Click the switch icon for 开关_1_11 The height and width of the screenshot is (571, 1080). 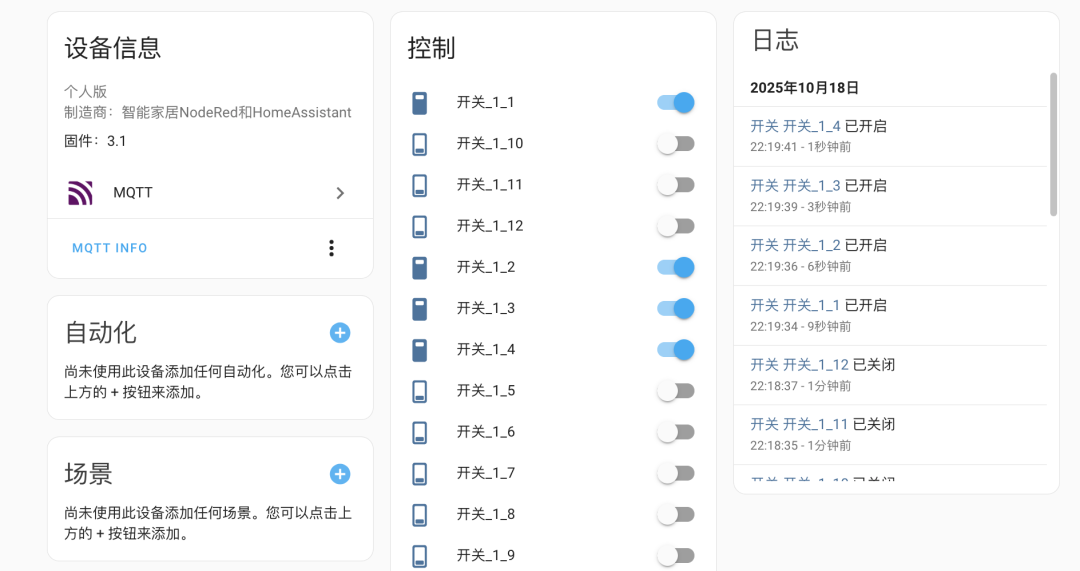coord(419,185)
